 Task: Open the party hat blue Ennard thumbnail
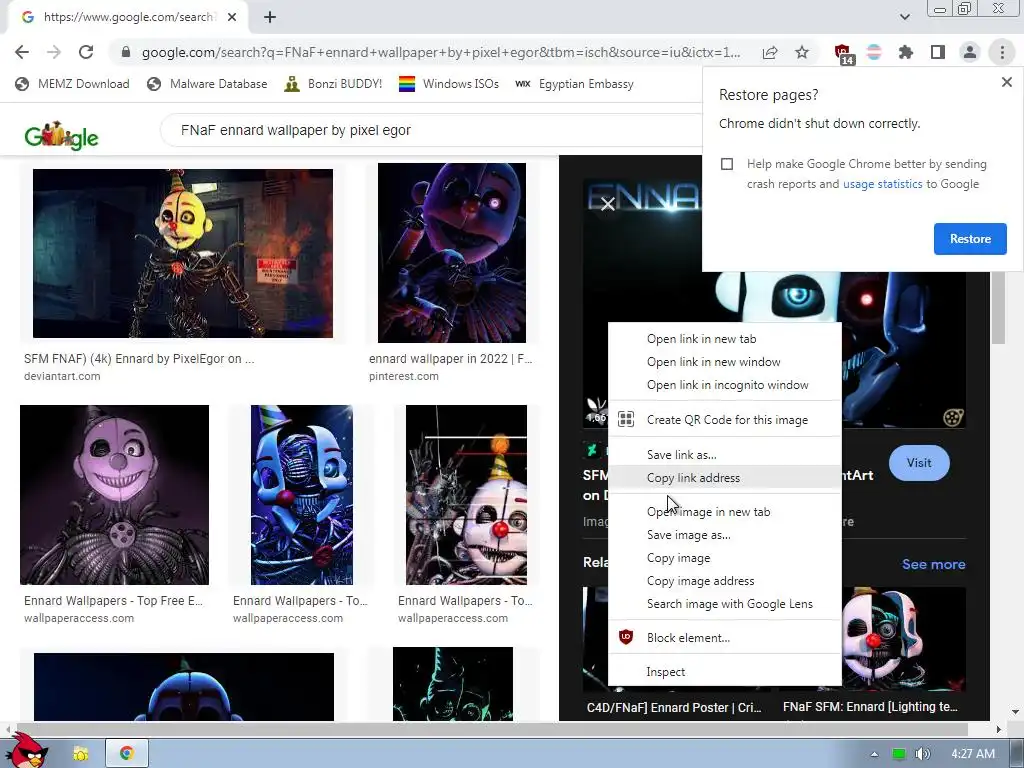pos(302,494)
